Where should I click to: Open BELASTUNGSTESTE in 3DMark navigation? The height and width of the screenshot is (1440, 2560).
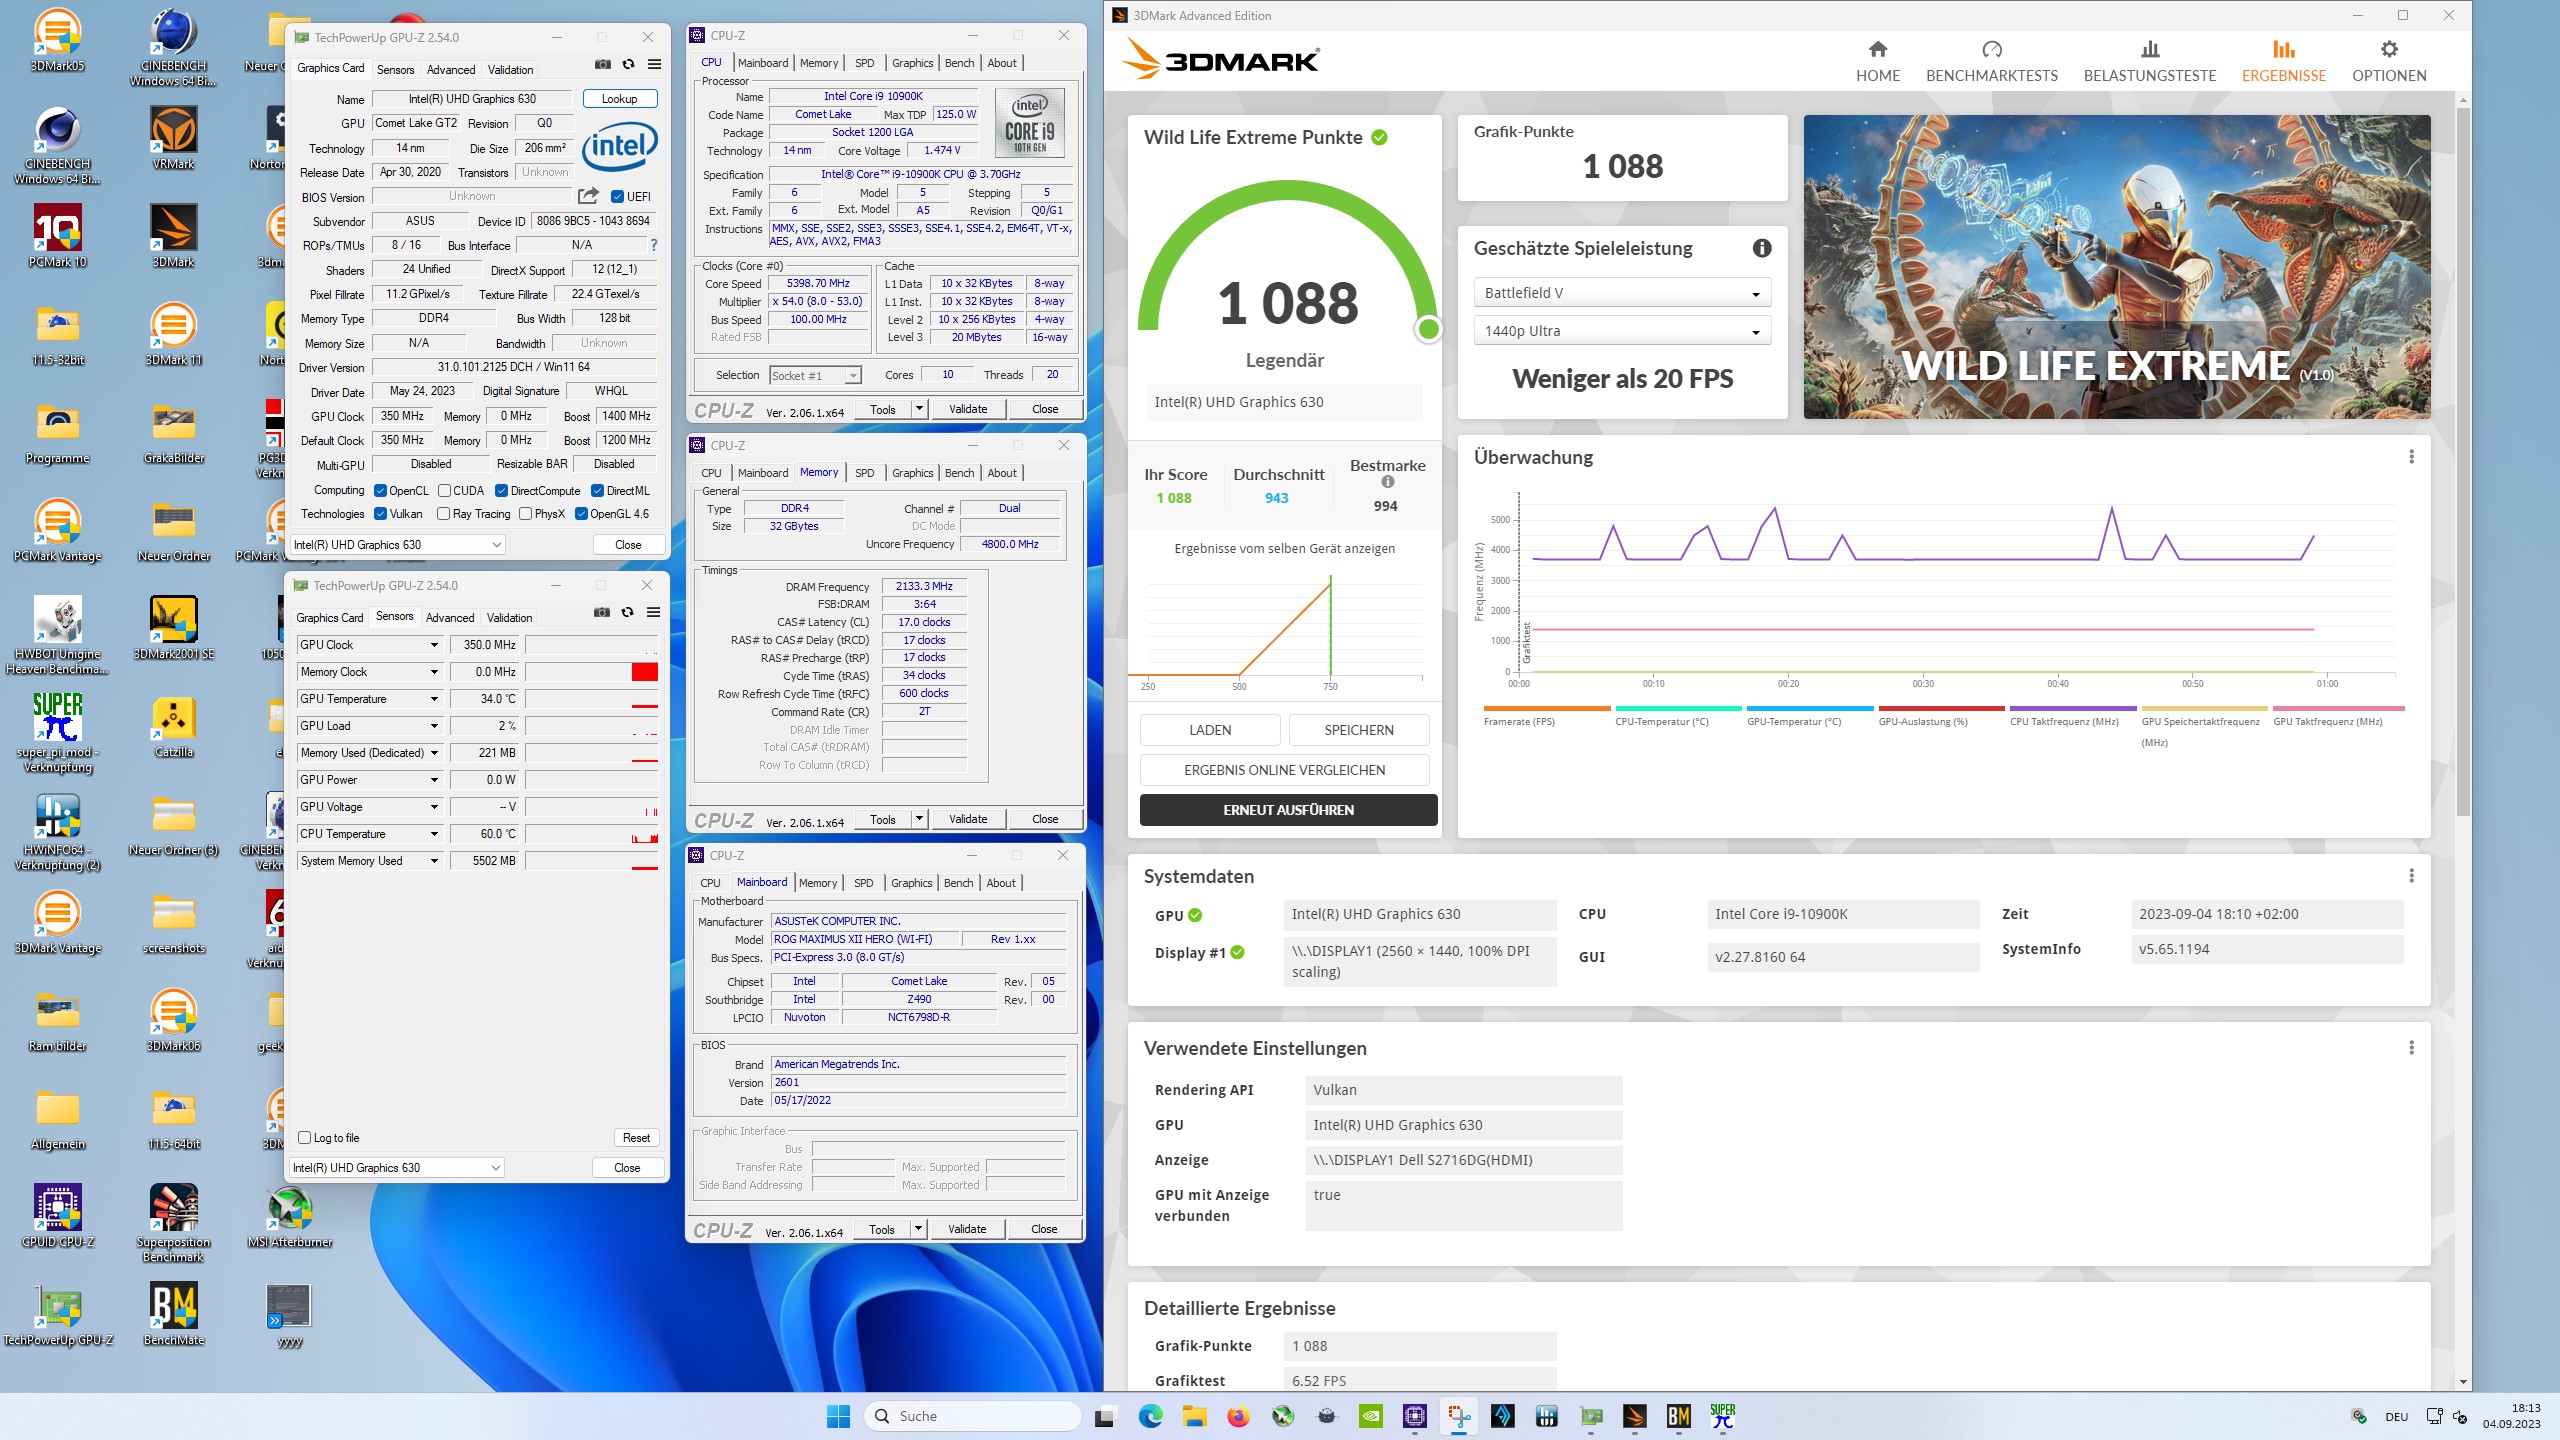click(x=2149, y=61)
